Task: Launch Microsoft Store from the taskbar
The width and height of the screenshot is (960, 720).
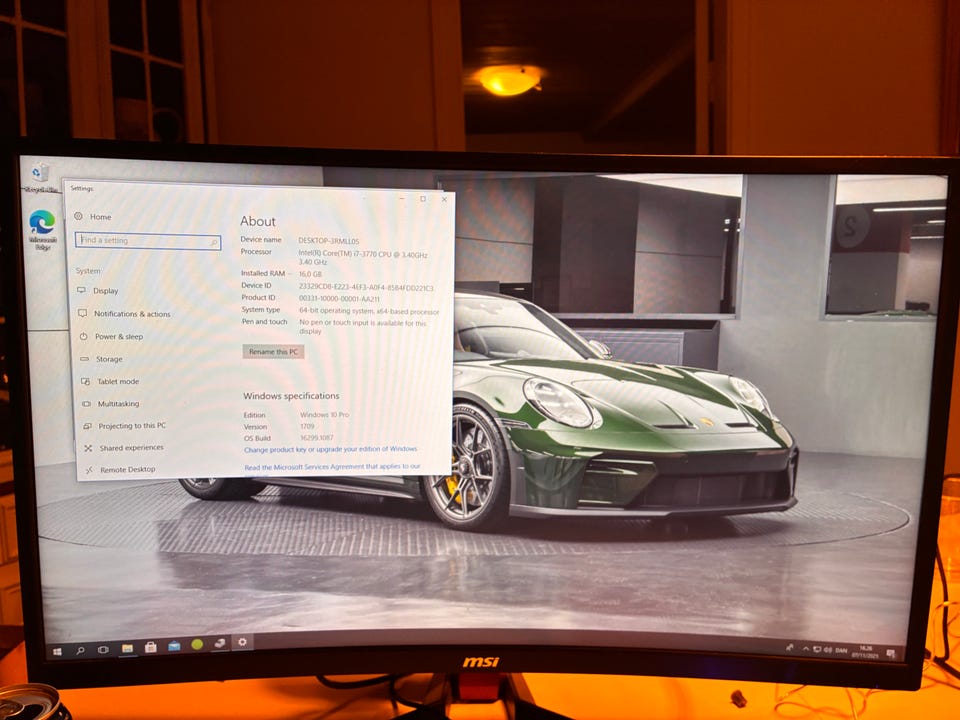Action: 151,647
